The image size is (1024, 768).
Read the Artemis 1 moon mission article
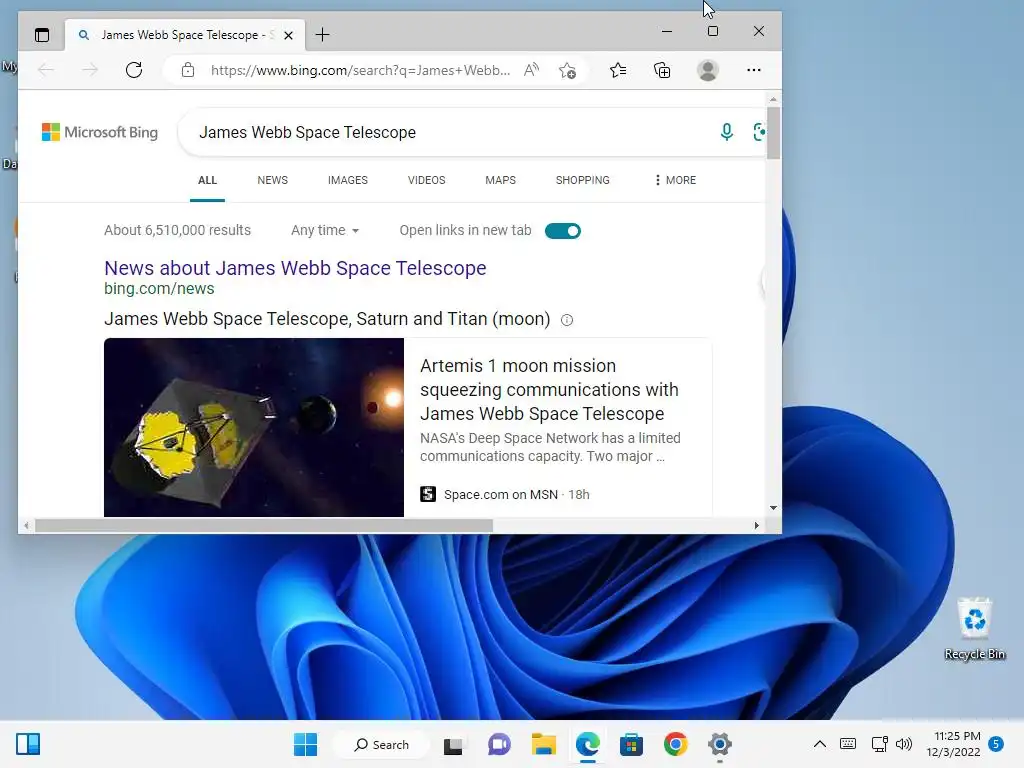pyautogui.click(x=549, y=390)
